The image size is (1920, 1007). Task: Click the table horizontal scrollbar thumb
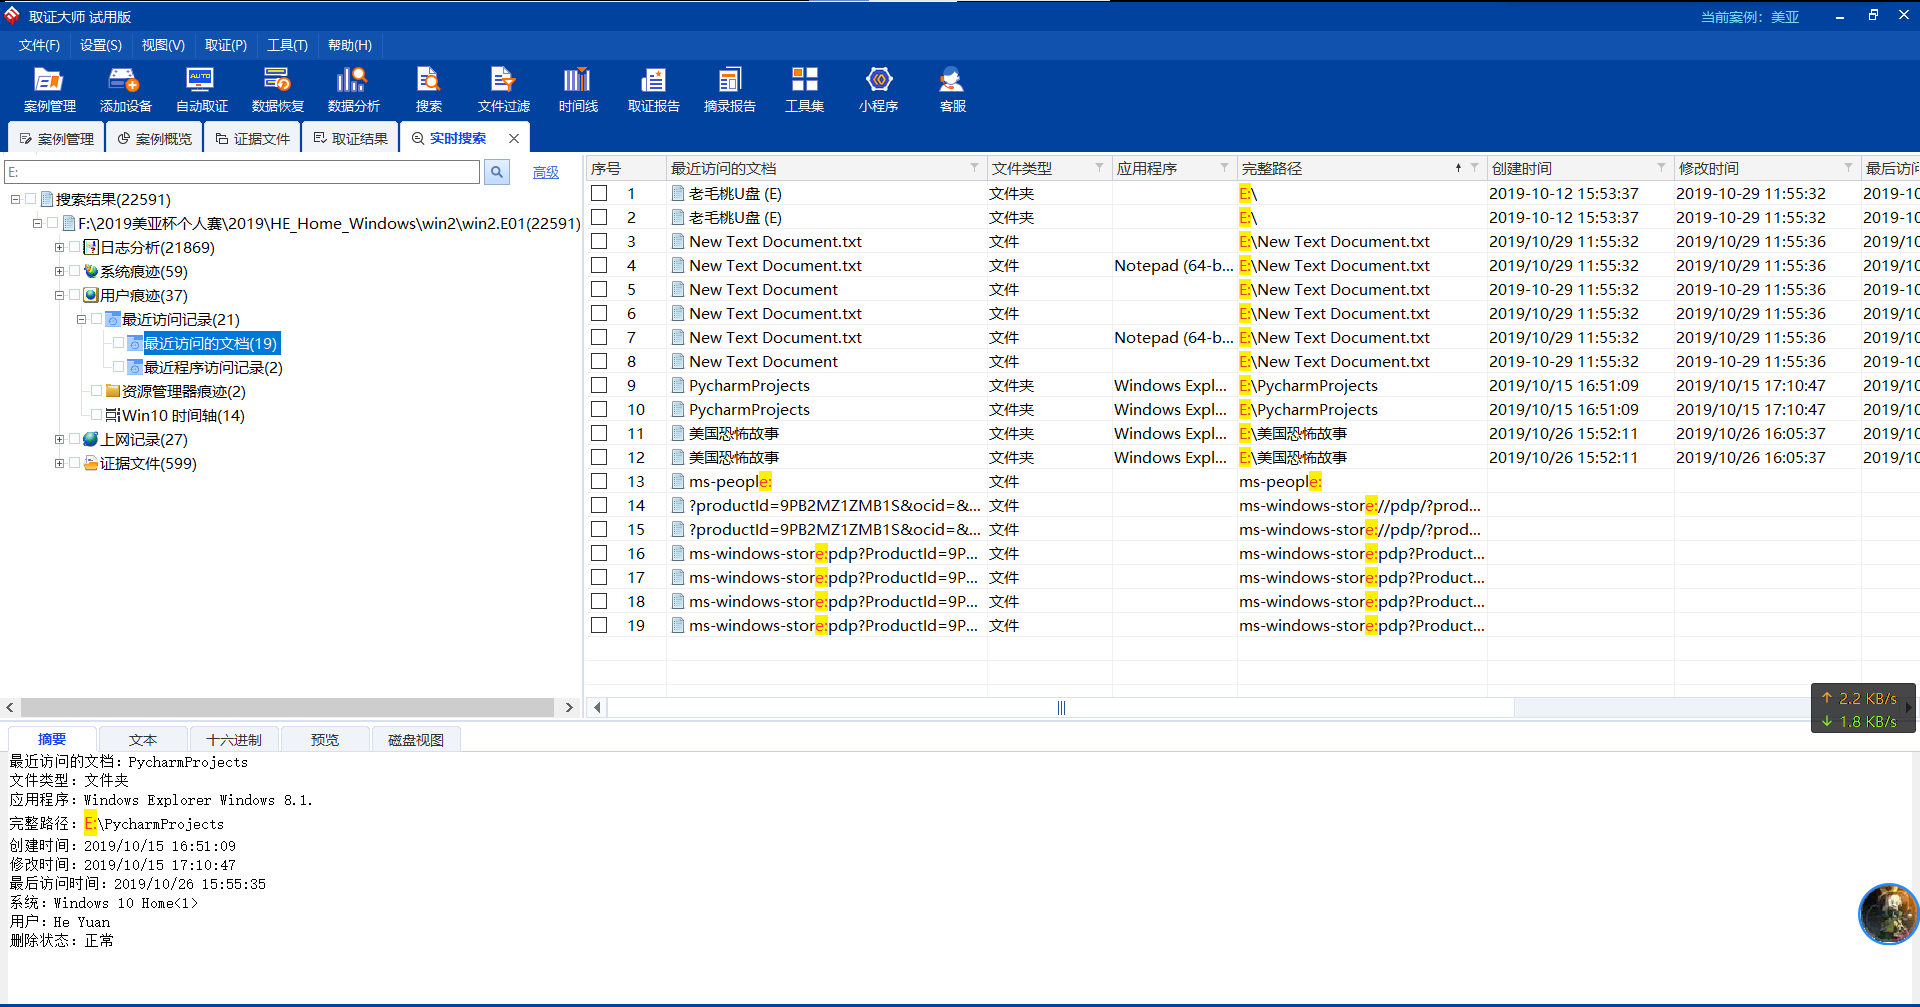click(1061, 708)
